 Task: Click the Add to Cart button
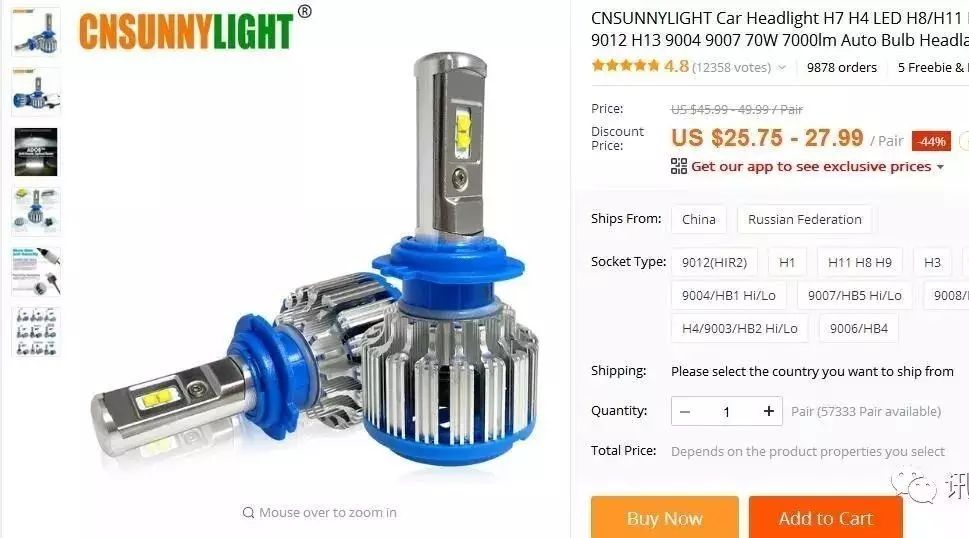826,518
